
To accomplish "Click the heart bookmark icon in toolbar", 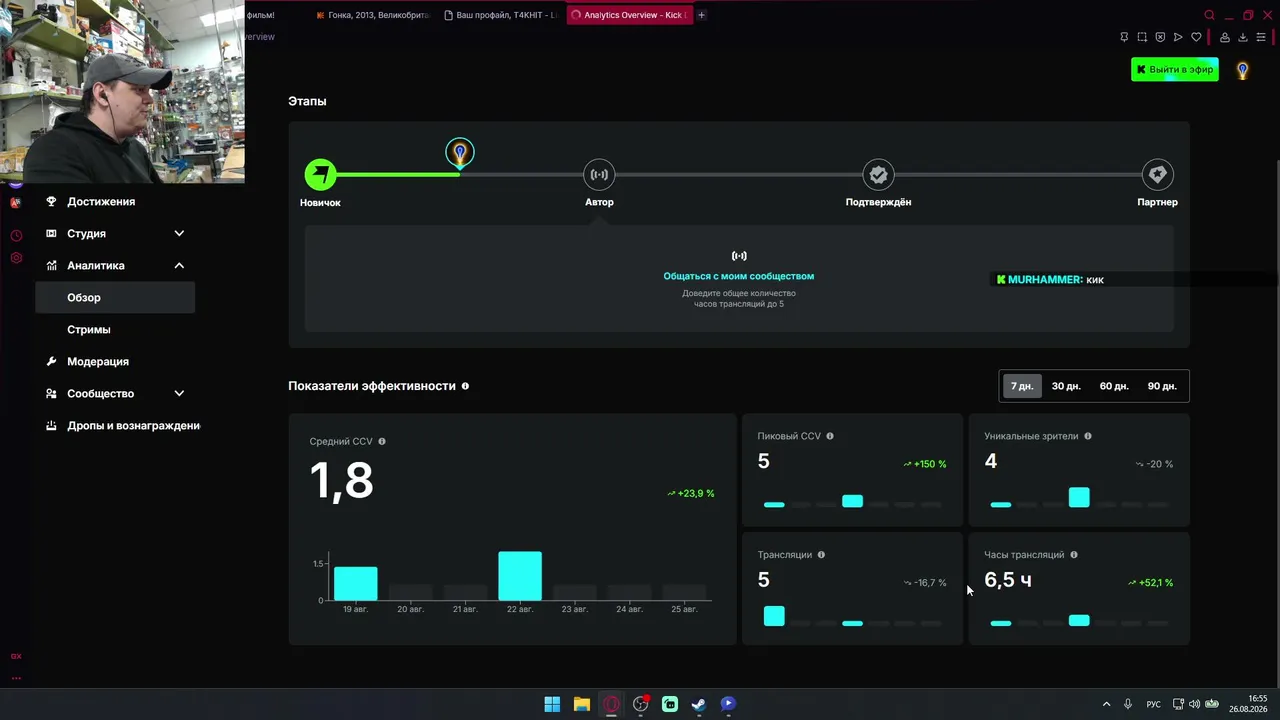I will coord(1196,37).
